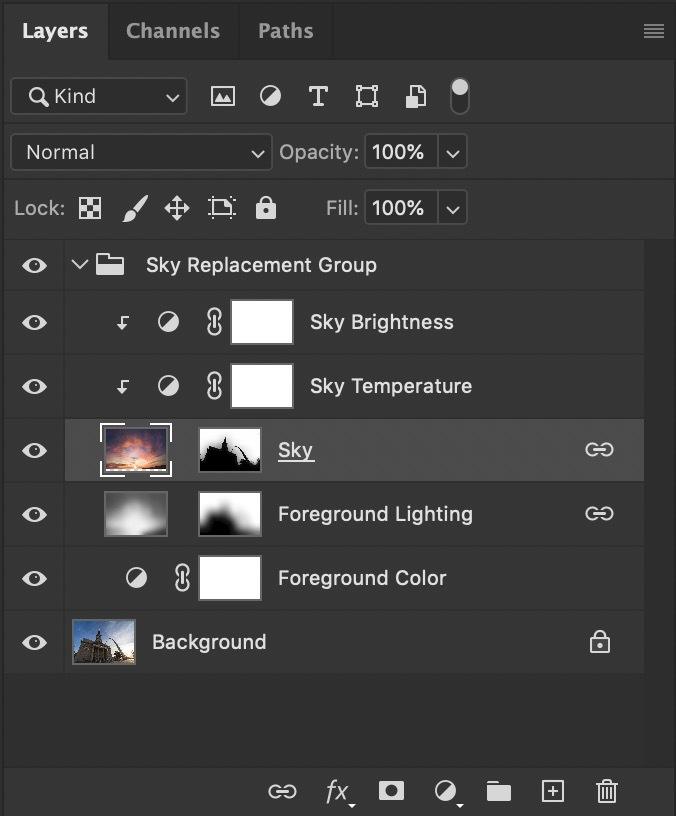This screenshot has height=816, width=676.
Task: Click the Fill percentage field
Action: click(x=399, y=208)
